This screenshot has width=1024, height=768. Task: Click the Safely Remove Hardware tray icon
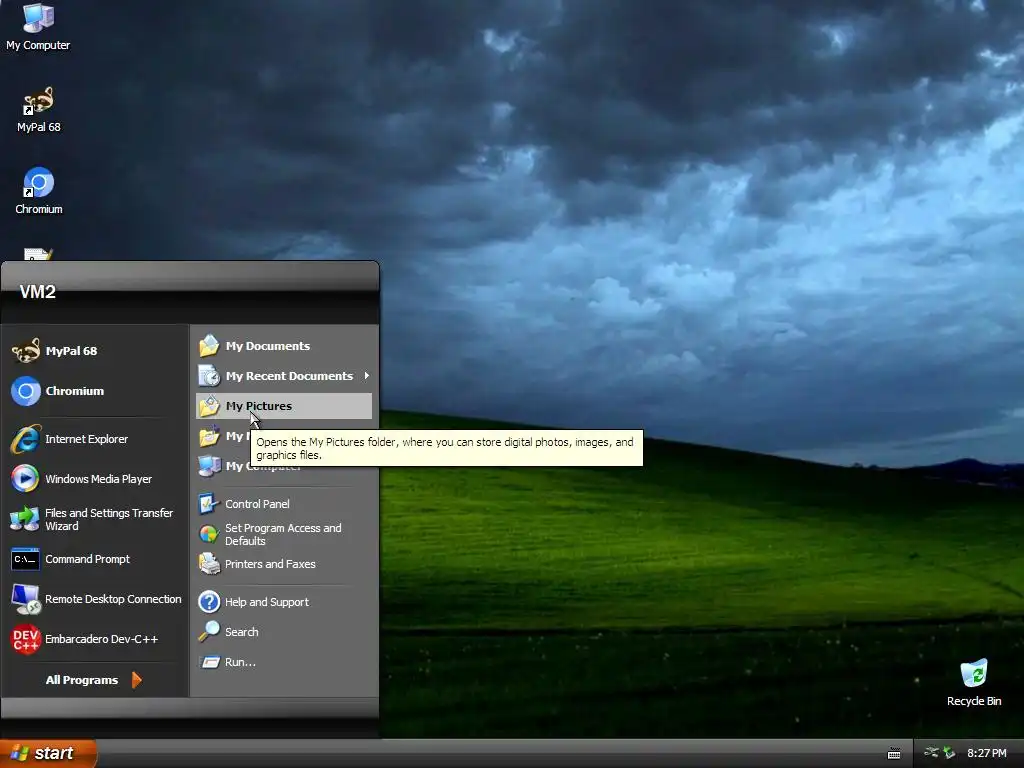pyautogui.click(x=932, y=753)
